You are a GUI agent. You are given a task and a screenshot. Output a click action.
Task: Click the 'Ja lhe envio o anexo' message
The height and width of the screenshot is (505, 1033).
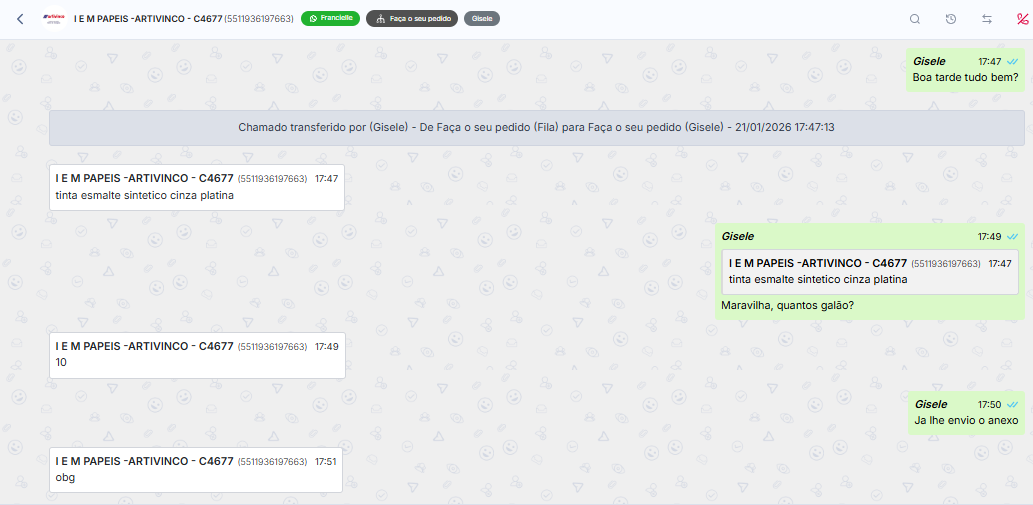coord(965,421)
